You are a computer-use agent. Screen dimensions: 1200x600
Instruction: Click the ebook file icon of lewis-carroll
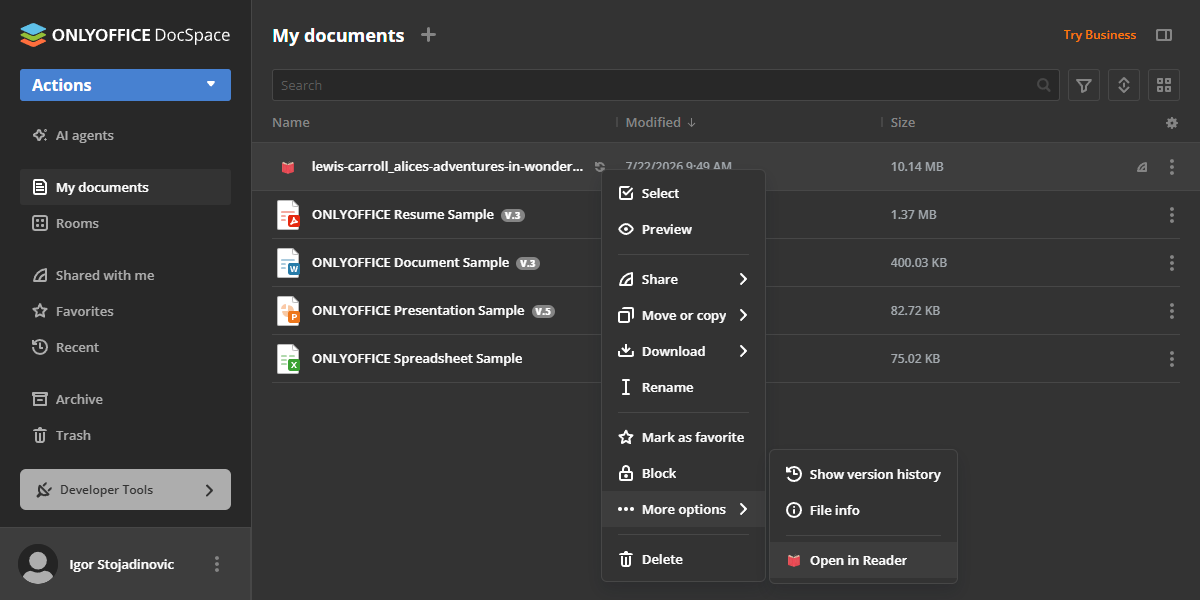pyautogui.click(x=288, y=167)
